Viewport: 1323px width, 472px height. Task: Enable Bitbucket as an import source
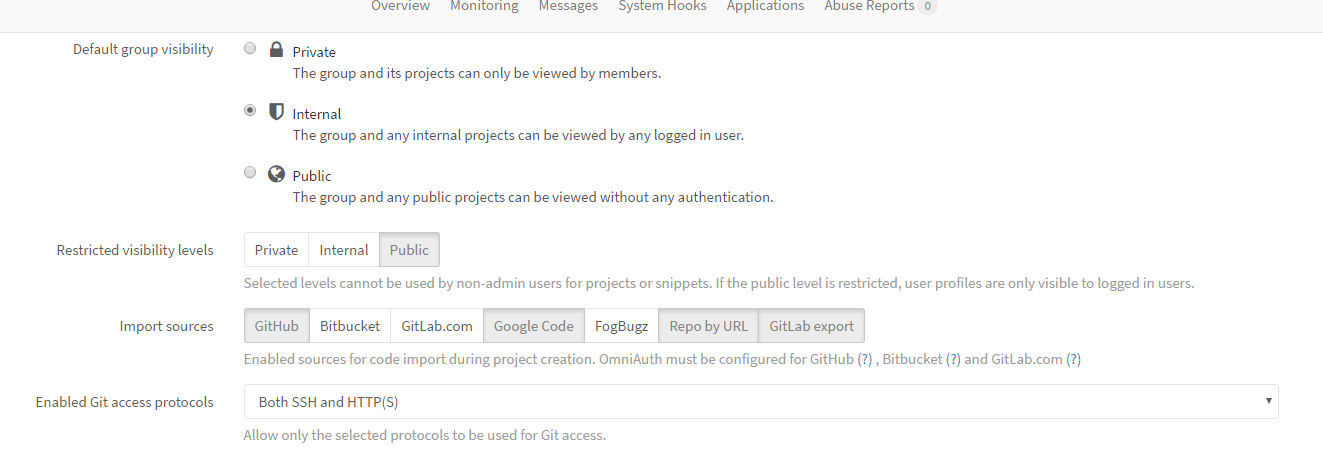click(x=350, y=326)
